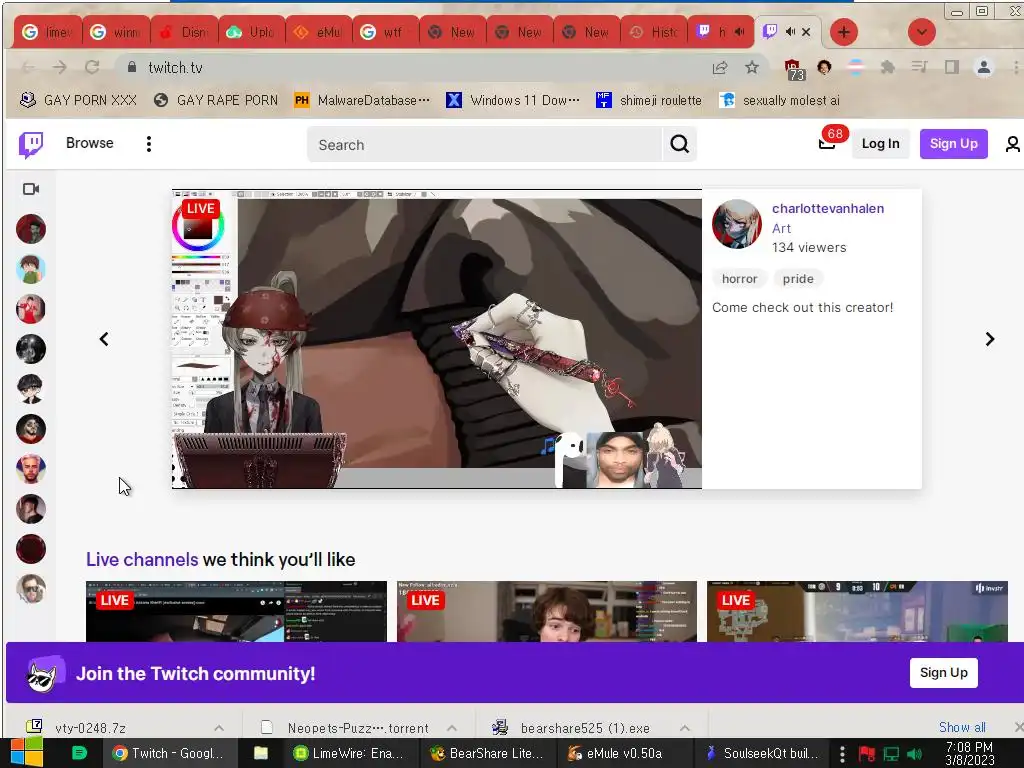Close the downloads bar
The height and width of the screenshot is (768, 1024).
pyautogui.click(x=1018, y=727)
